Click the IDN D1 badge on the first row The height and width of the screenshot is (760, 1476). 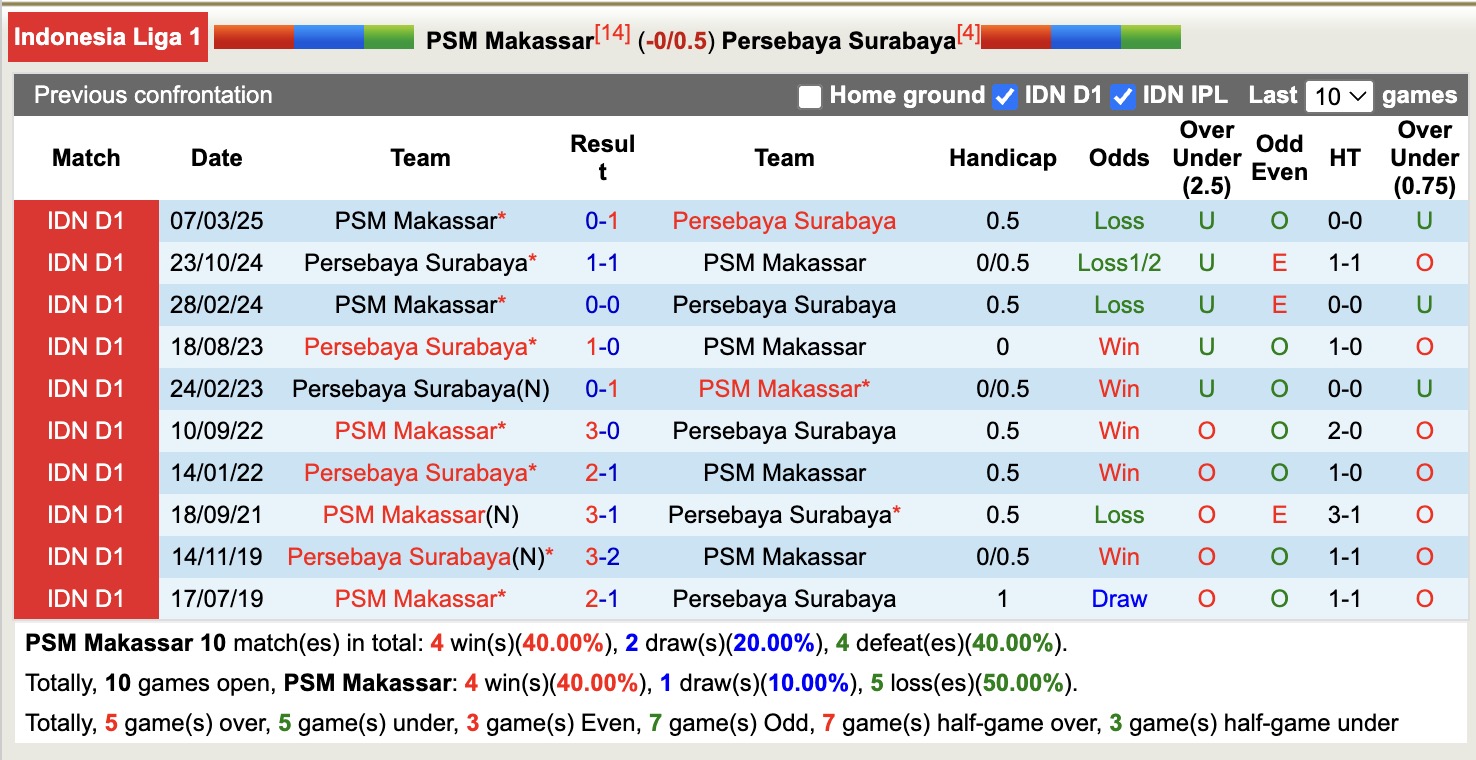tap(85, 220)
